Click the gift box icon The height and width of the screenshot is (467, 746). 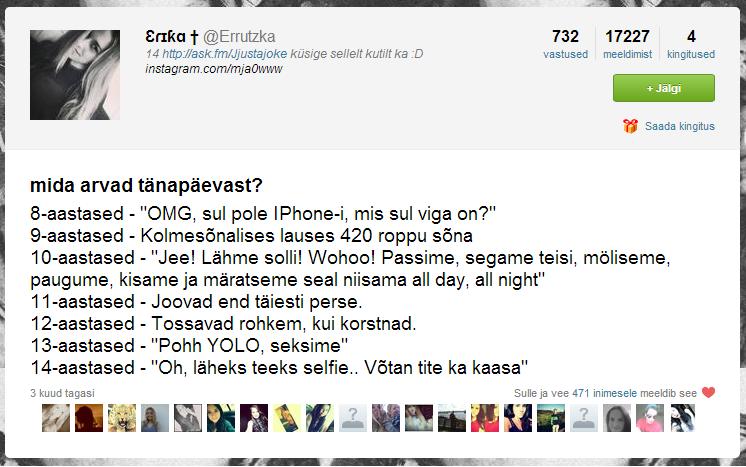(630, 126)
